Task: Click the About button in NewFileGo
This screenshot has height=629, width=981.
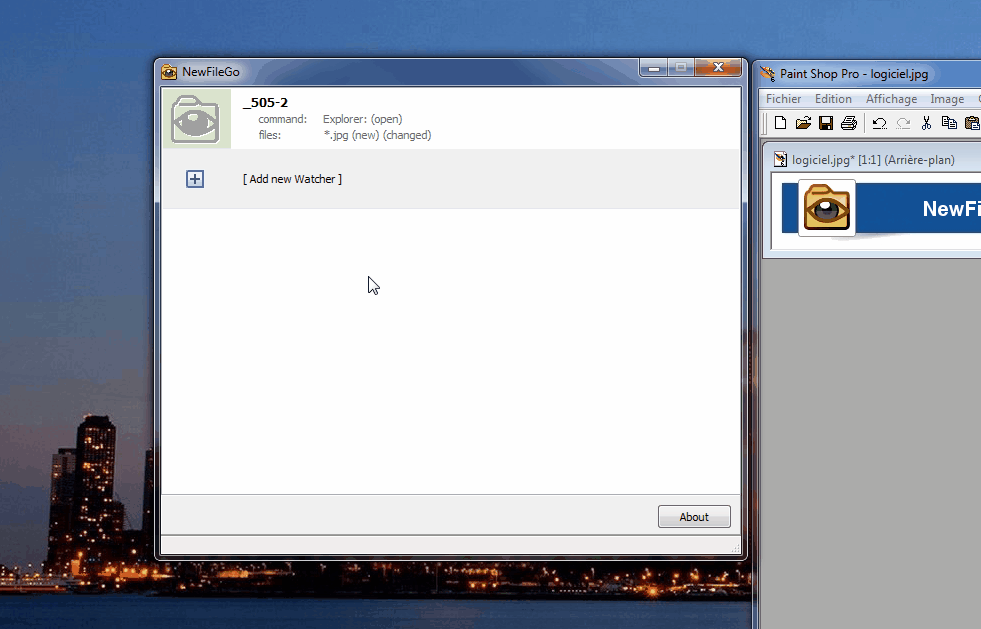Action: [694, 517]
